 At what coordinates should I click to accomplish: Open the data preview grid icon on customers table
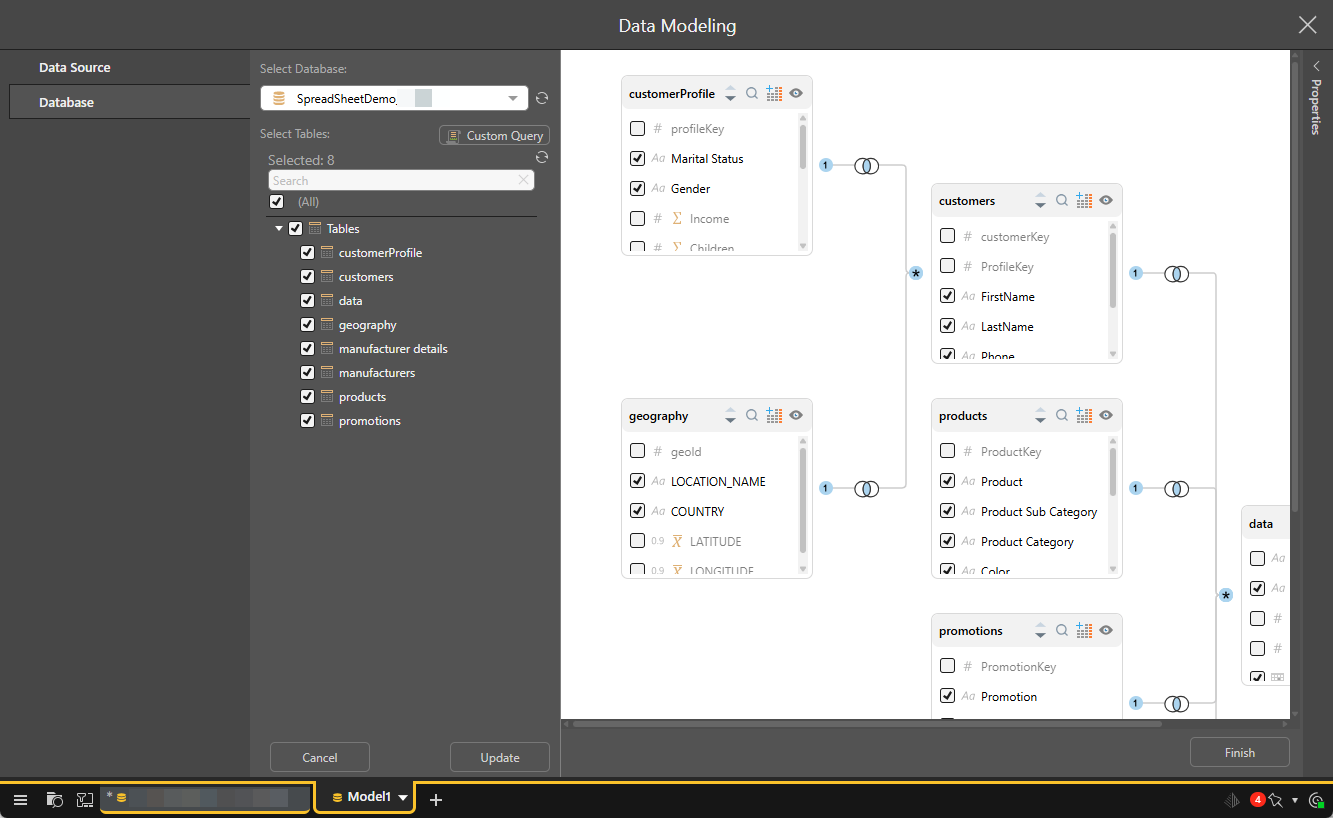pyautogui.click(x=1084, y=201)
